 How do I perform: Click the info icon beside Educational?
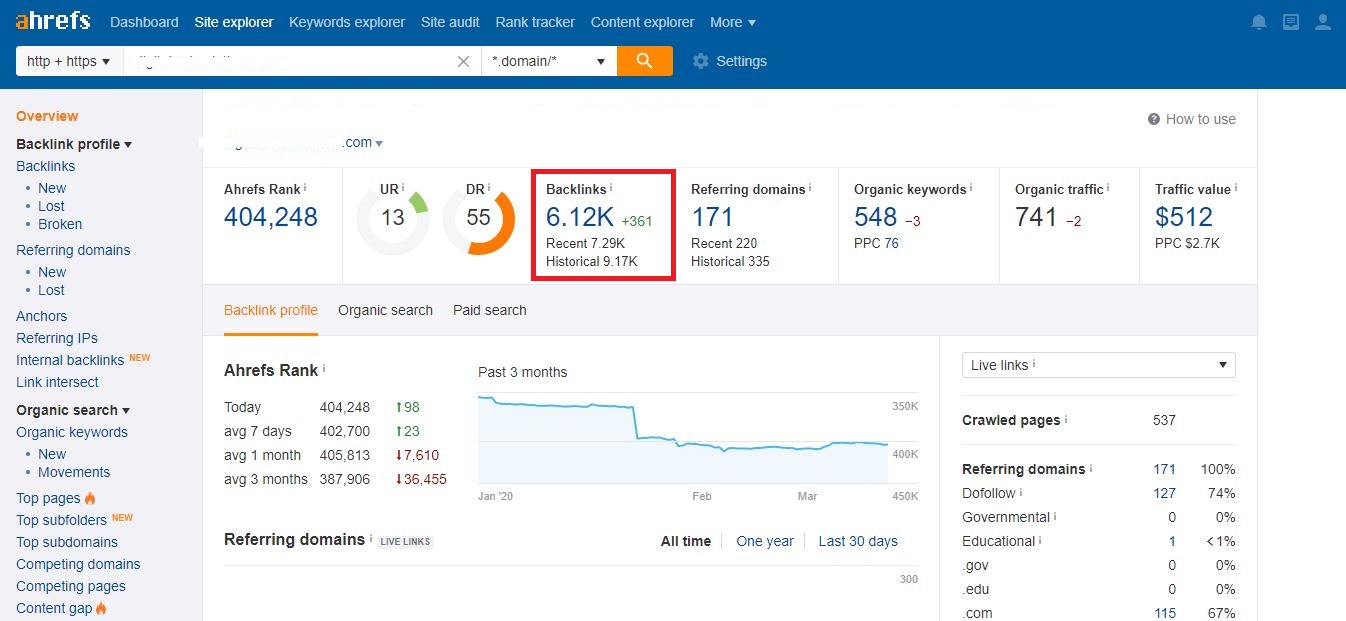[1041, 540]
